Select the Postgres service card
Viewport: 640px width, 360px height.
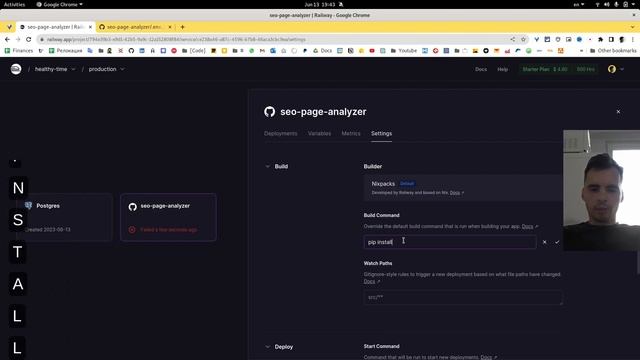click(x=64, y=217)
